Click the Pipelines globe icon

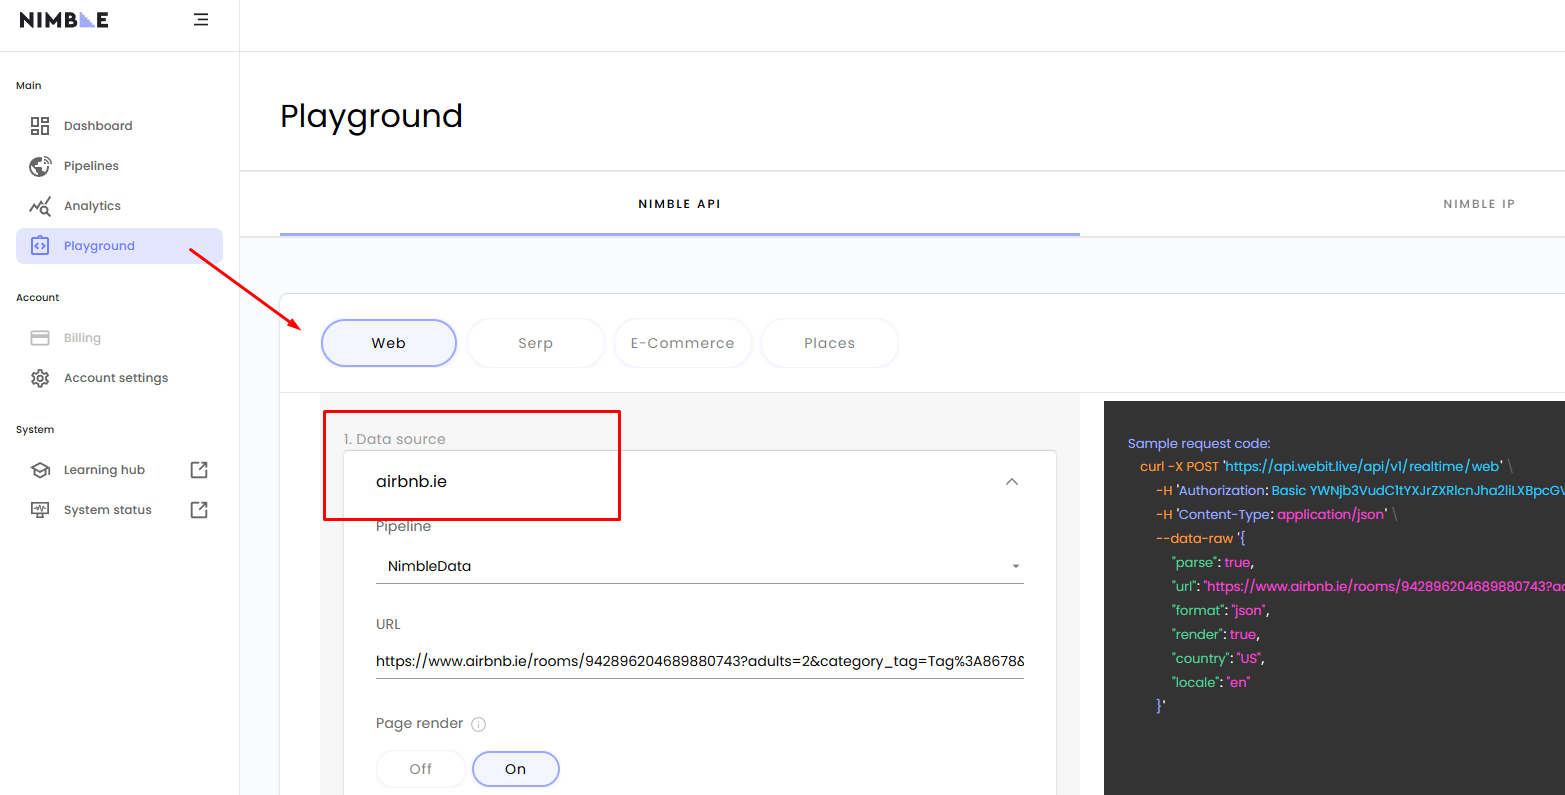tap(40, 166)
